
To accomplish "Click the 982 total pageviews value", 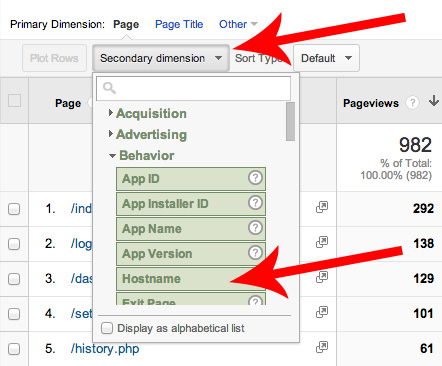I will tap(415, 145).
